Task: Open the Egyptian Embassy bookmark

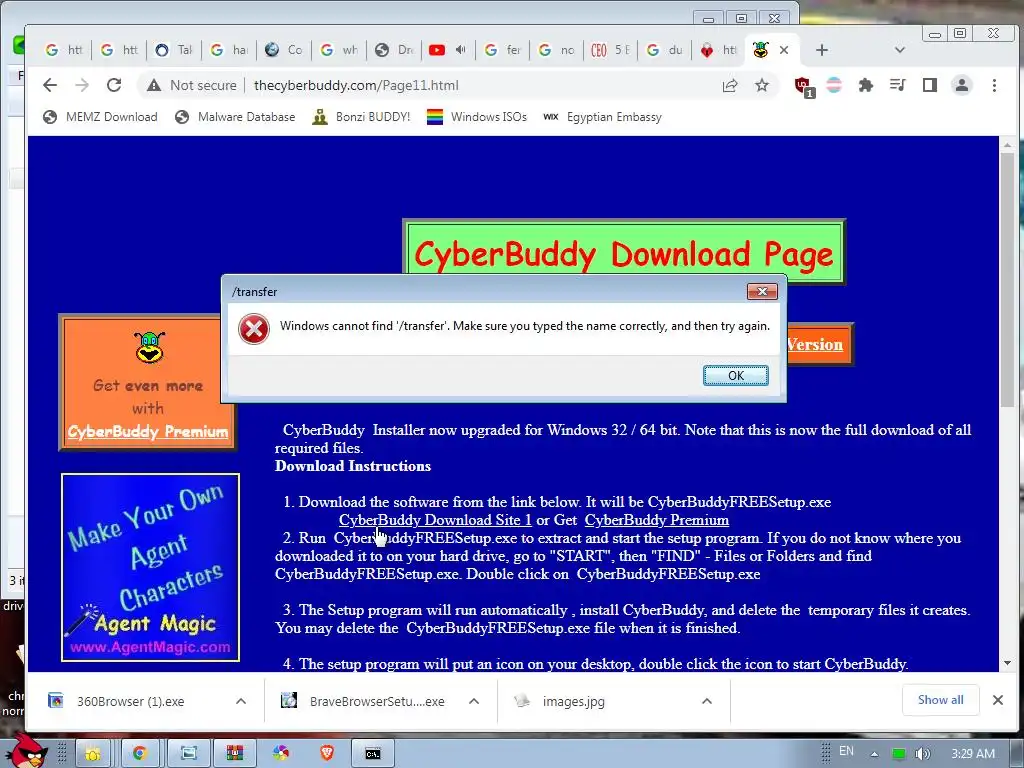Action: click(602, 117)
